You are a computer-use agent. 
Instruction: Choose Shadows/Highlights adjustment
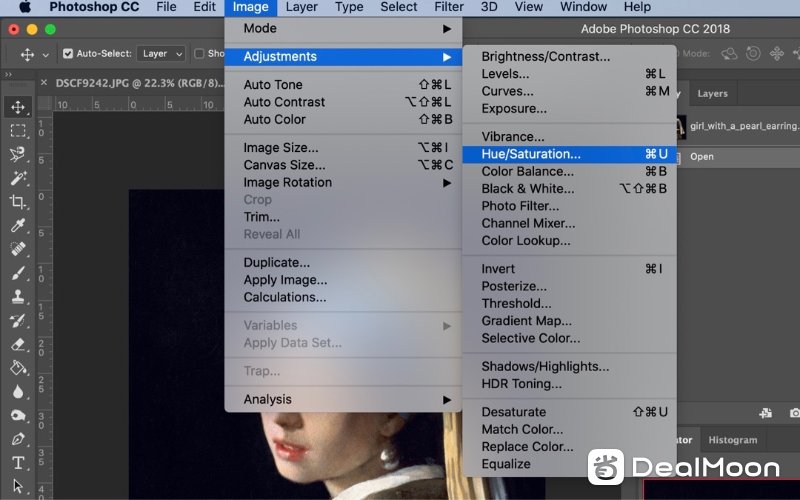point(569,366)
